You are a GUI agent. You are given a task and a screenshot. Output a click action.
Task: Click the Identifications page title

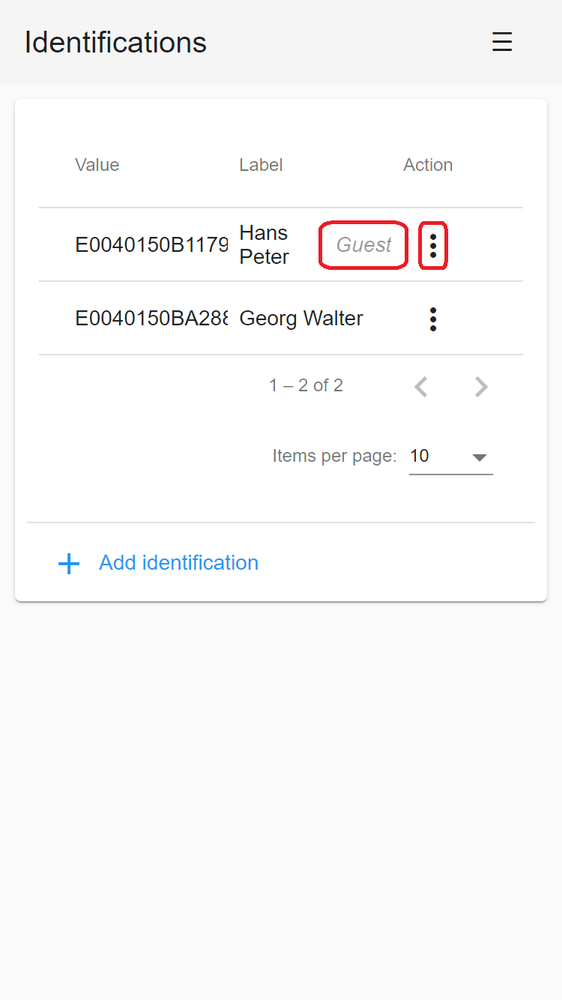coord(115,42)
